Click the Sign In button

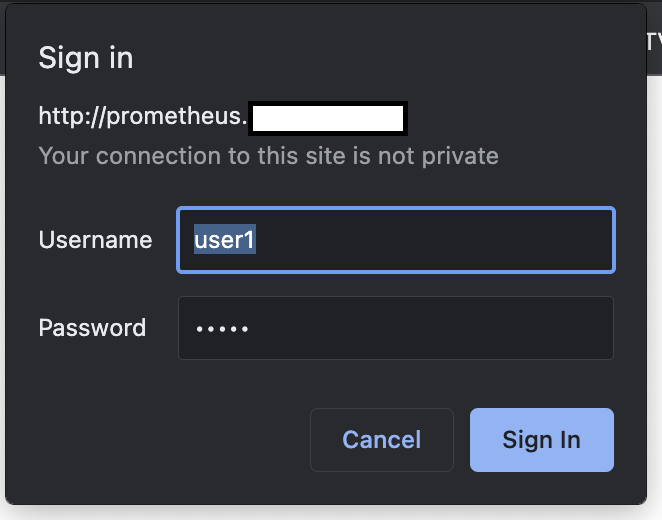[x=541, y=440]
